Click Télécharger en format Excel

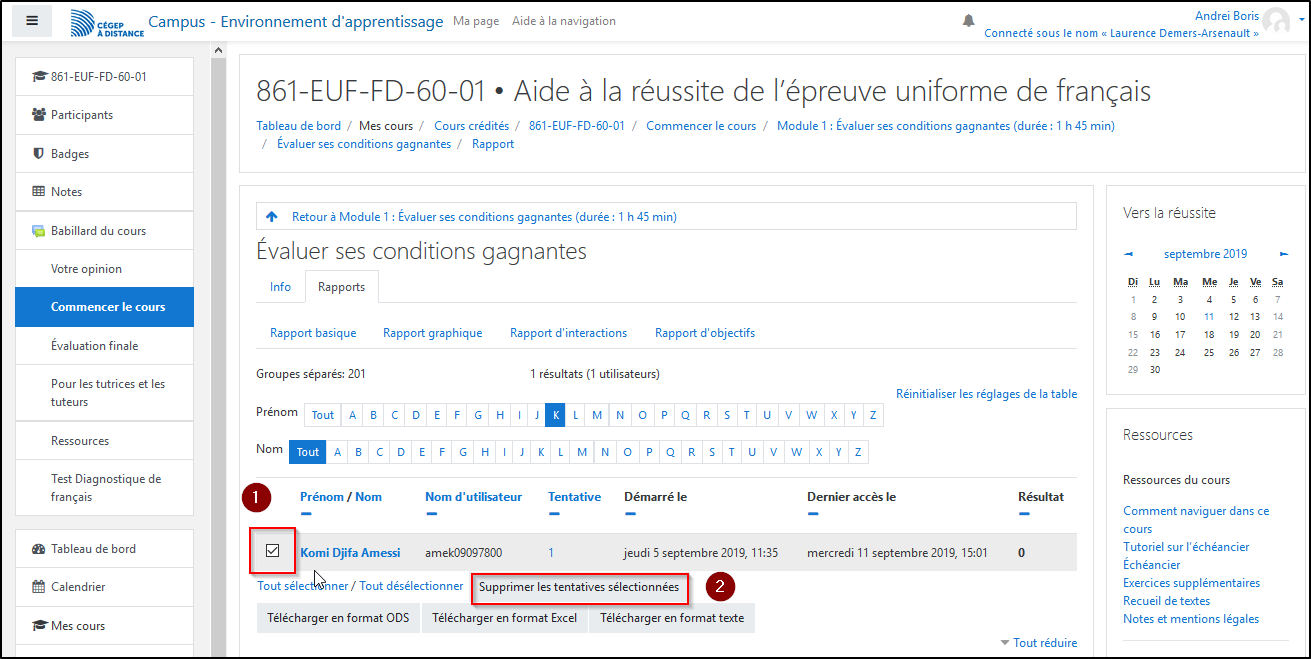click(x=504, y=618)
